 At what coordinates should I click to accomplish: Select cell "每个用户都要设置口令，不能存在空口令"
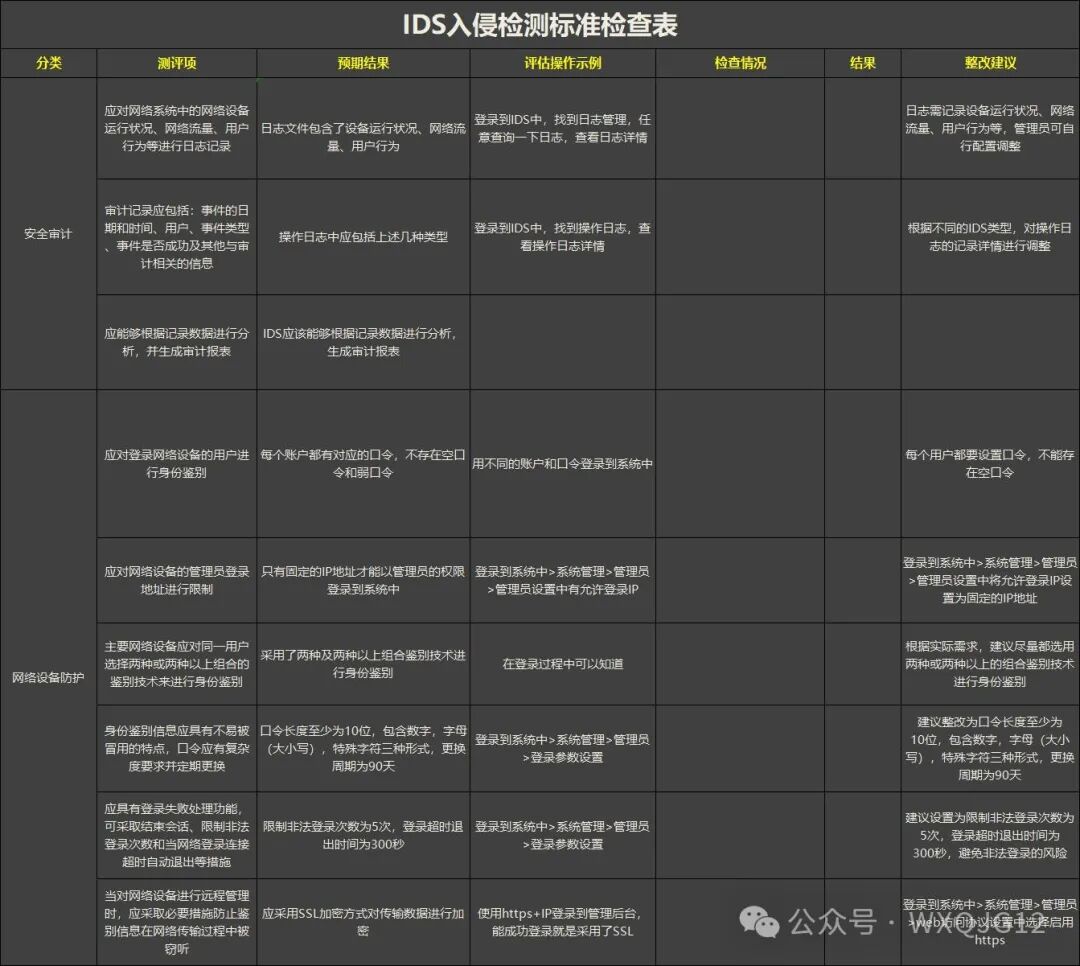pyautogui.click(x=990, y=464)
